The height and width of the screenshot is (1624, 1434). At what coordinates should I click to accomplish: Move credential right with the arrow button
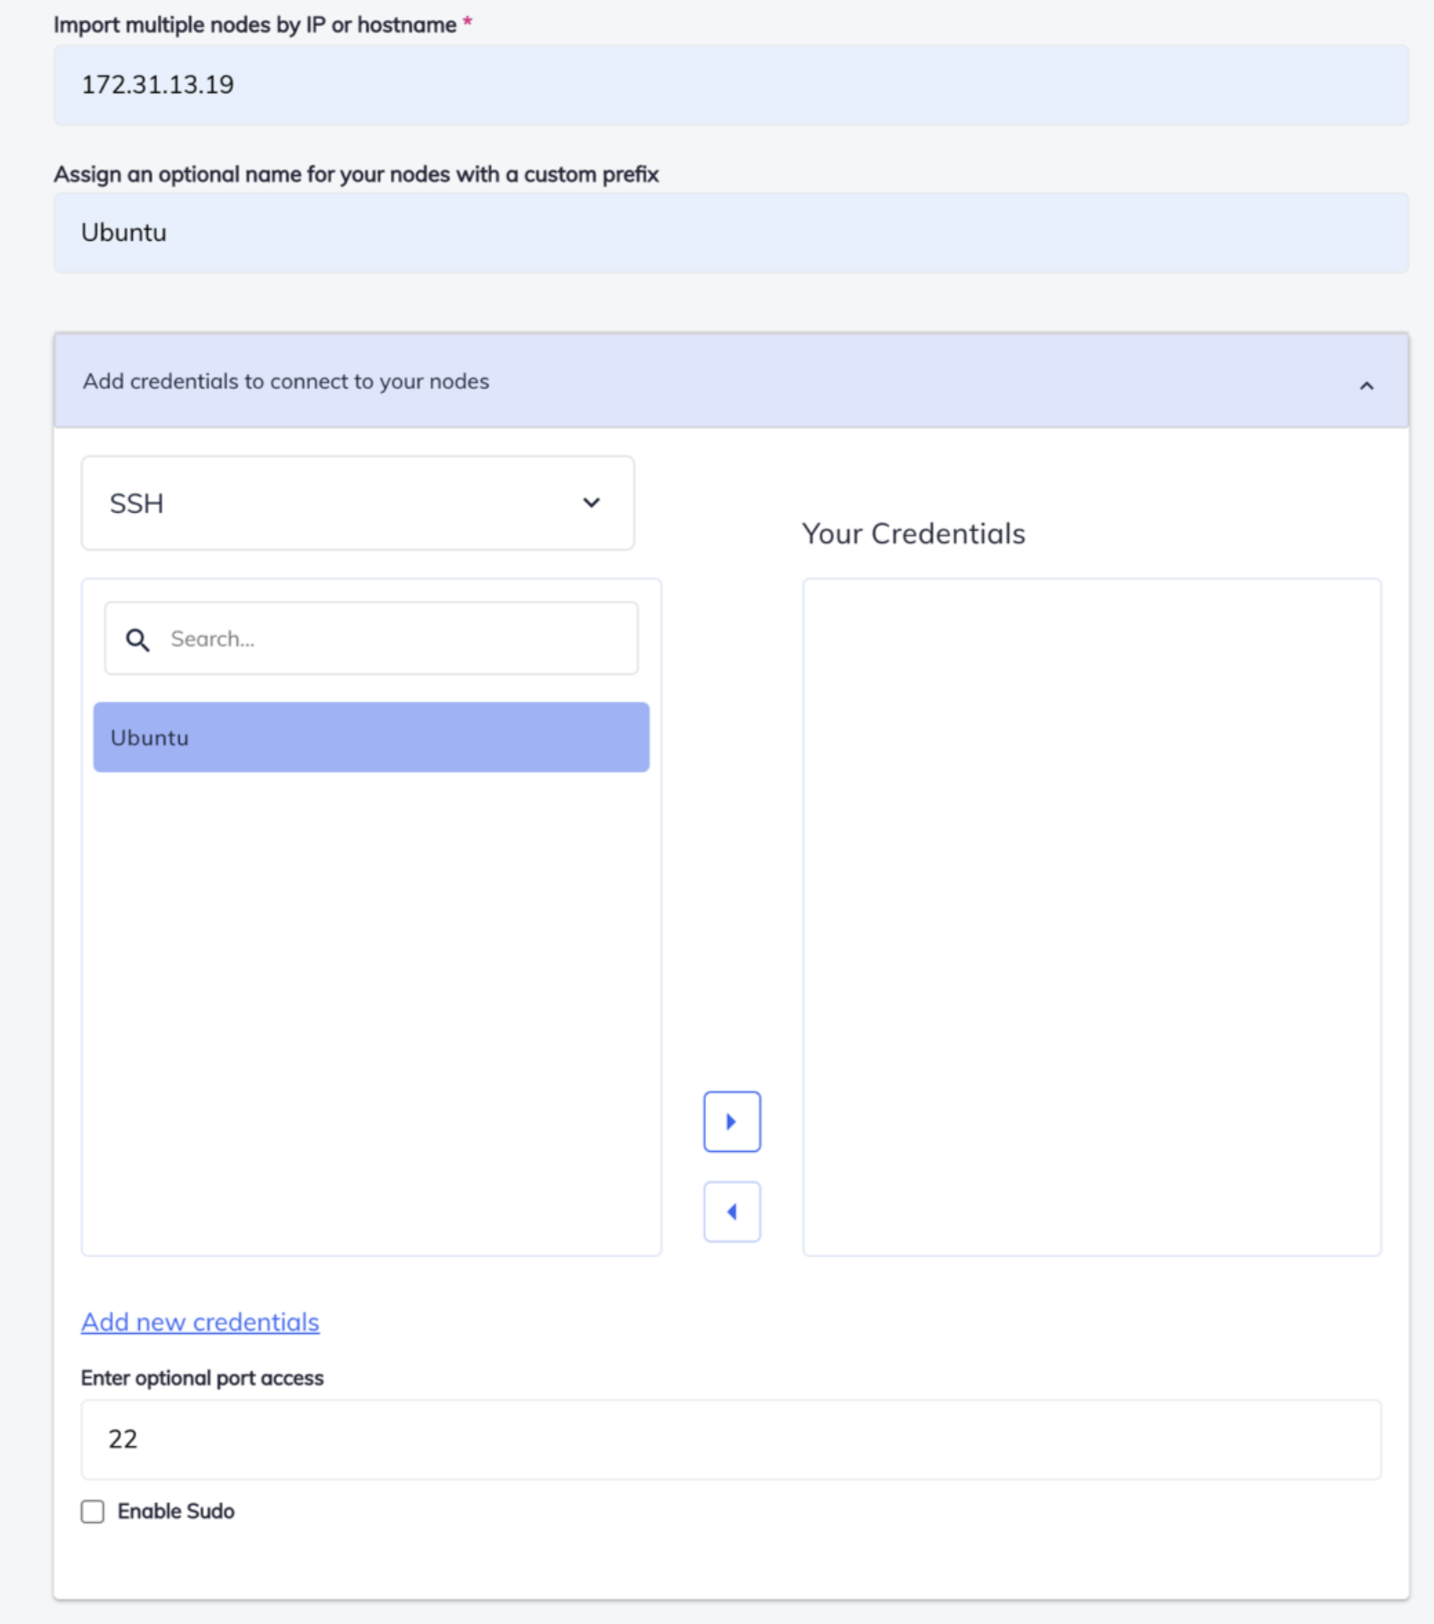coord(731,1121)
